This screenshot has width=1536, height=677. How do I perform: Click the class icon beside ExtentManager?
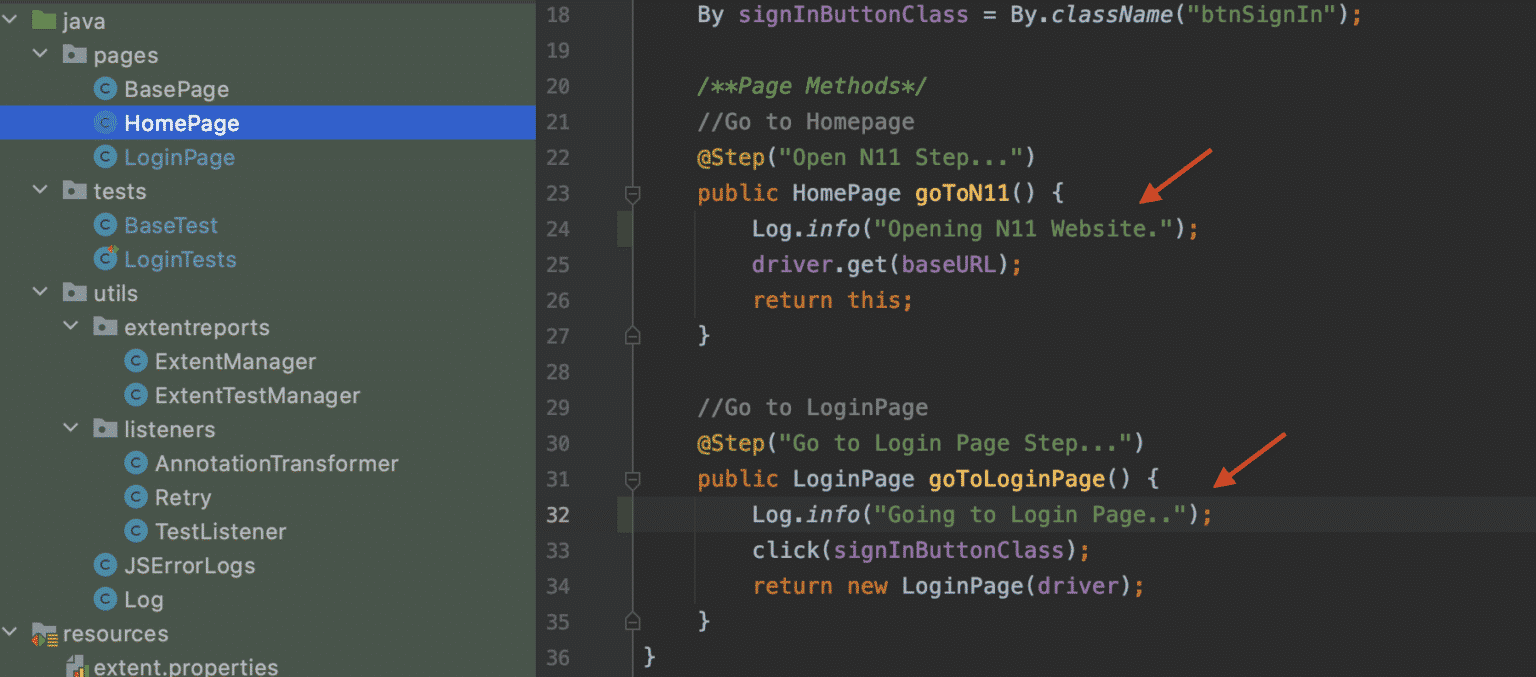[x=137, y=361]
